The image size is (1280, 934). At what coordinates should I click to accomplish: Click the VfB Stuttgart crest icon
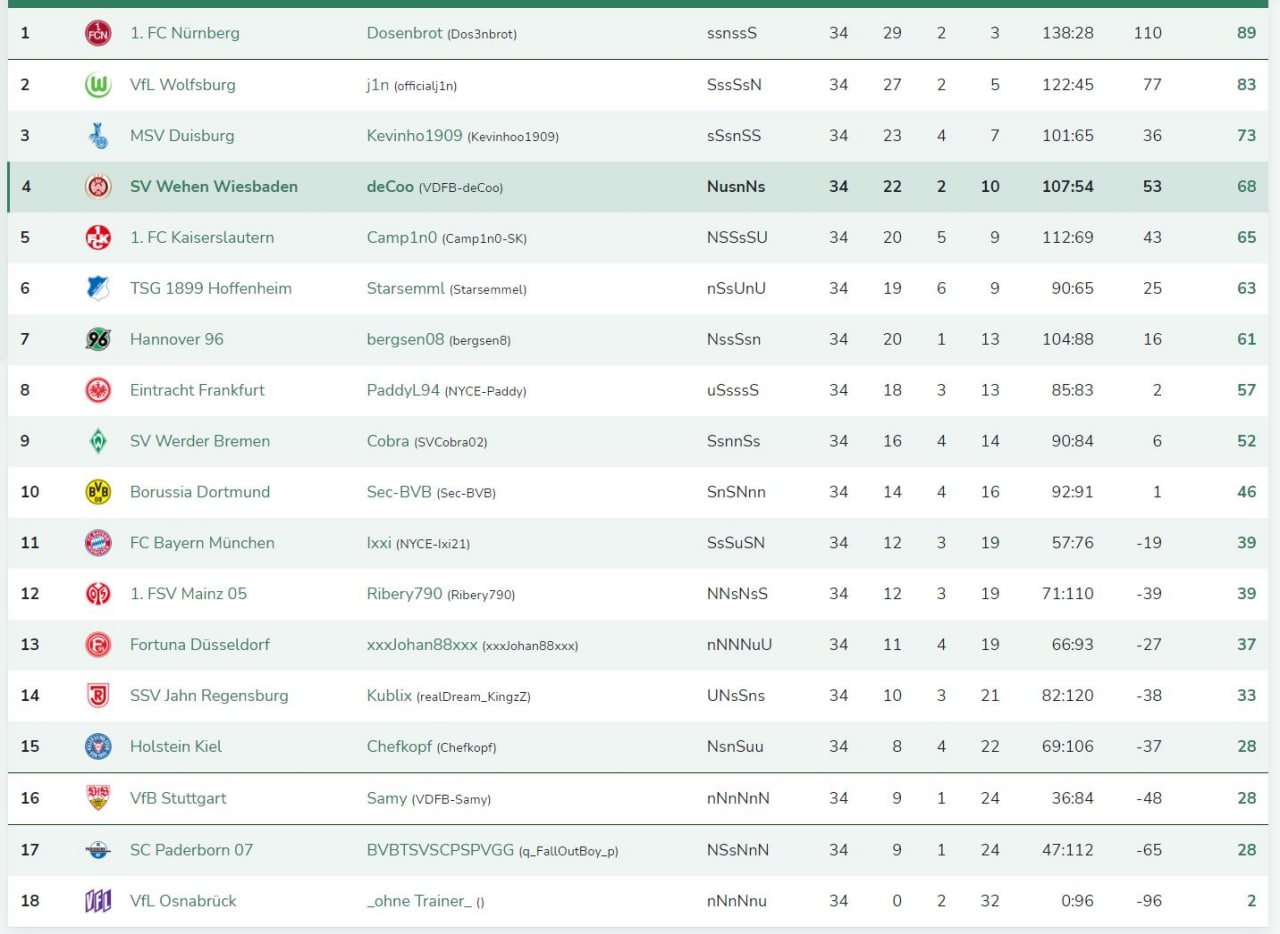point(98,798)
